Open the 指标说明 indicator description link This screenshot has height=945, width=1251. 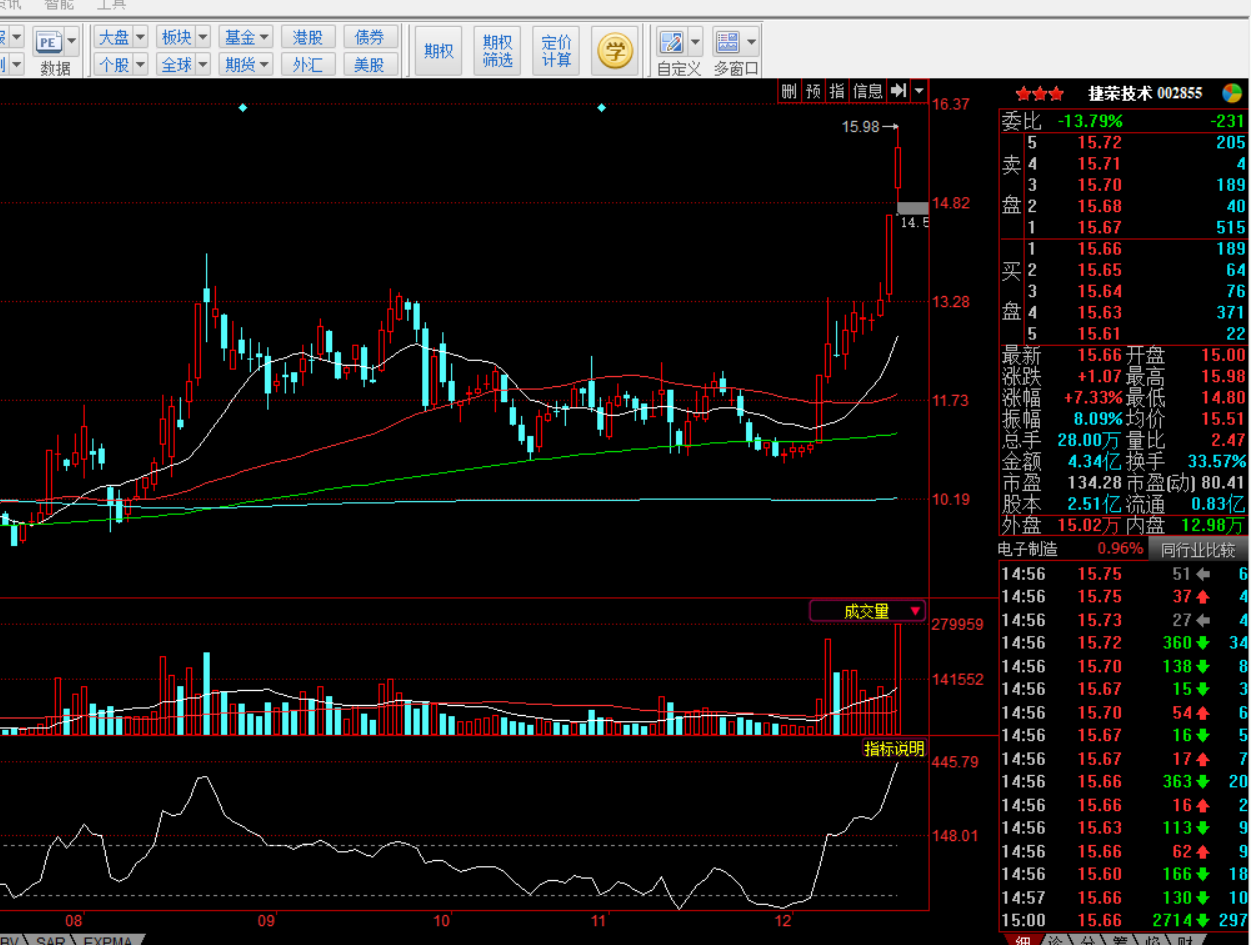coord(894,749)
